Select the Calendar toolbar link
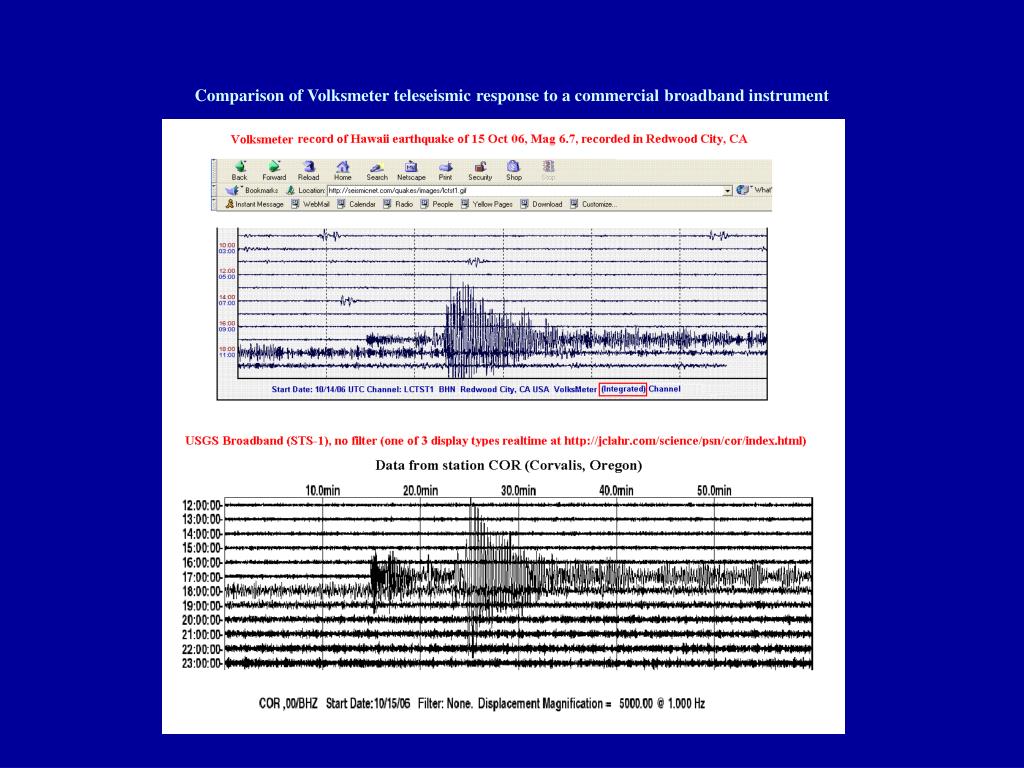1024x768 pixels. pyautogui.click(x=357, y=204)
